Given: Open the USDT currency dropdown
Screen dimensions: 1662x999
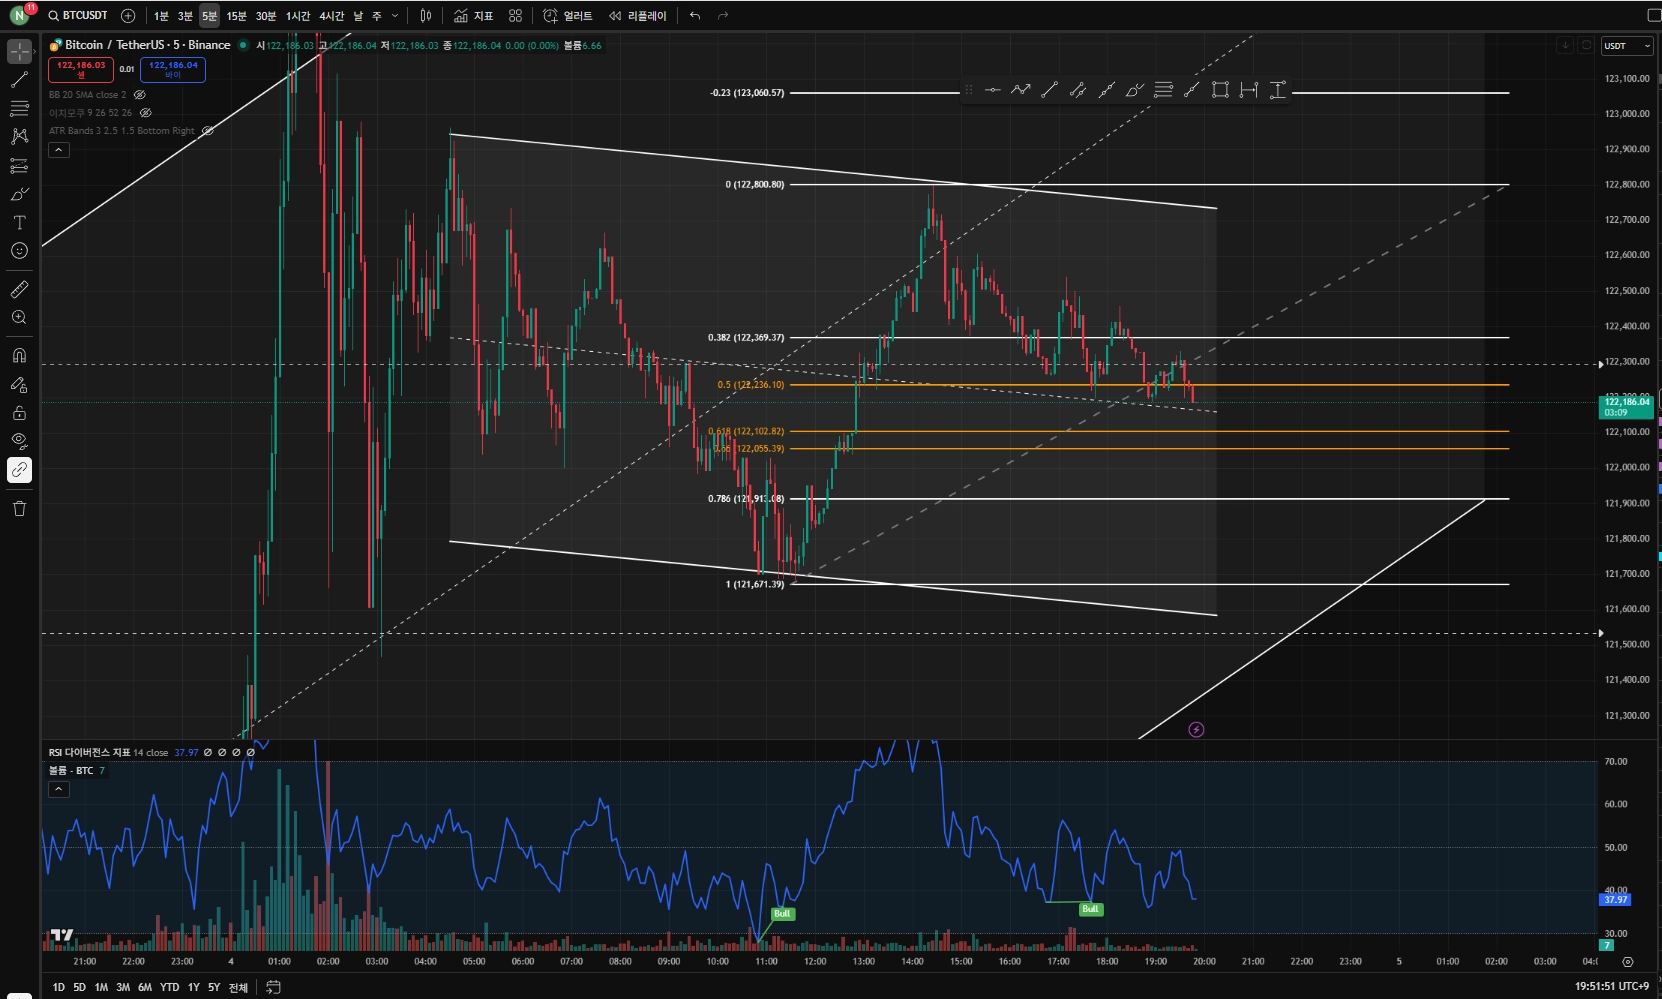Looking at the screenshot, I should 1626,45.
